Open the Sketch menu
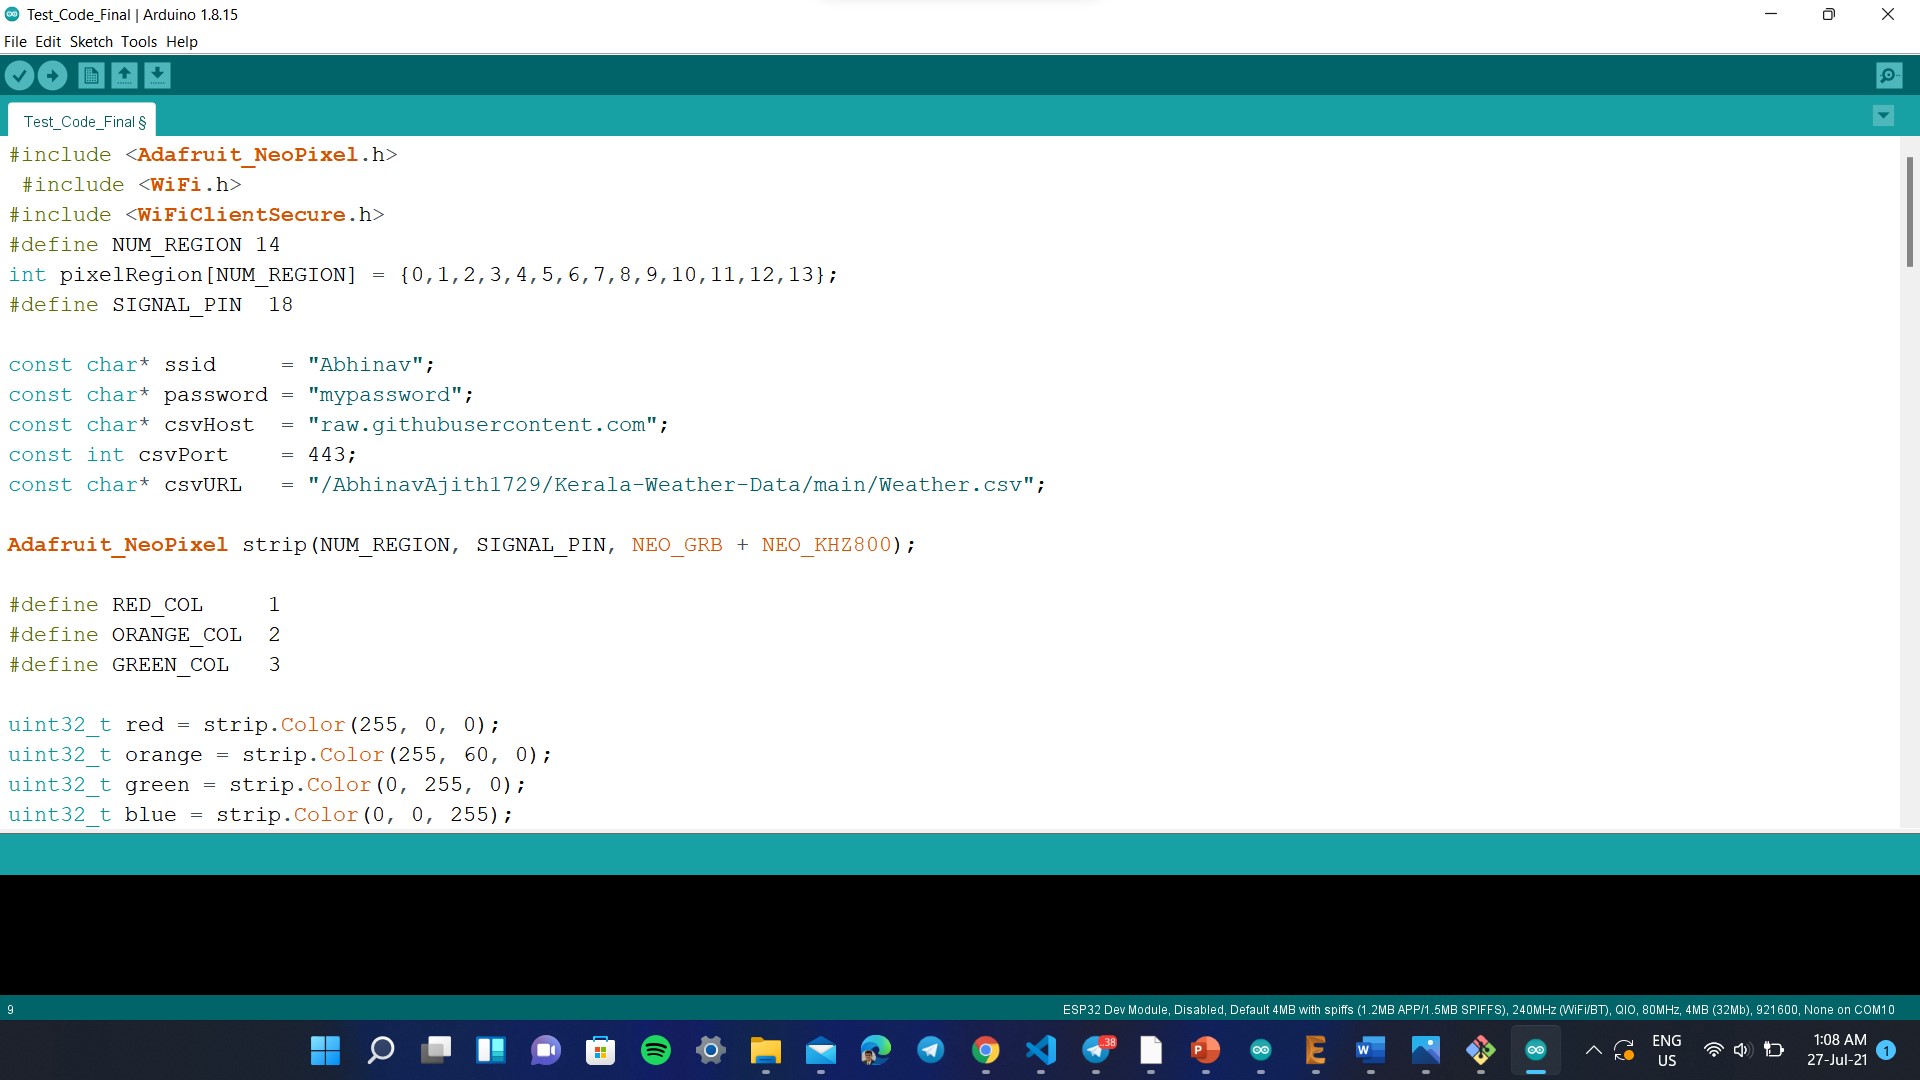This screenshot has width=1920, height=1080. (x=91, y=42)
